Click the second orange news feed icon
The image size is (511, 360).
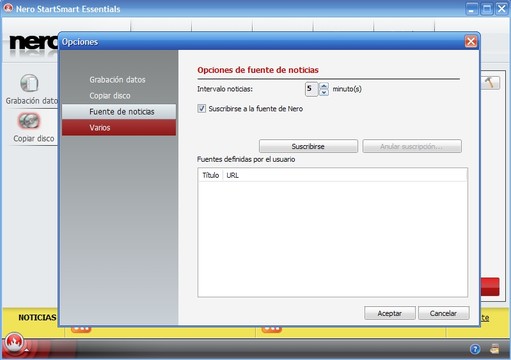click(272, 329)
